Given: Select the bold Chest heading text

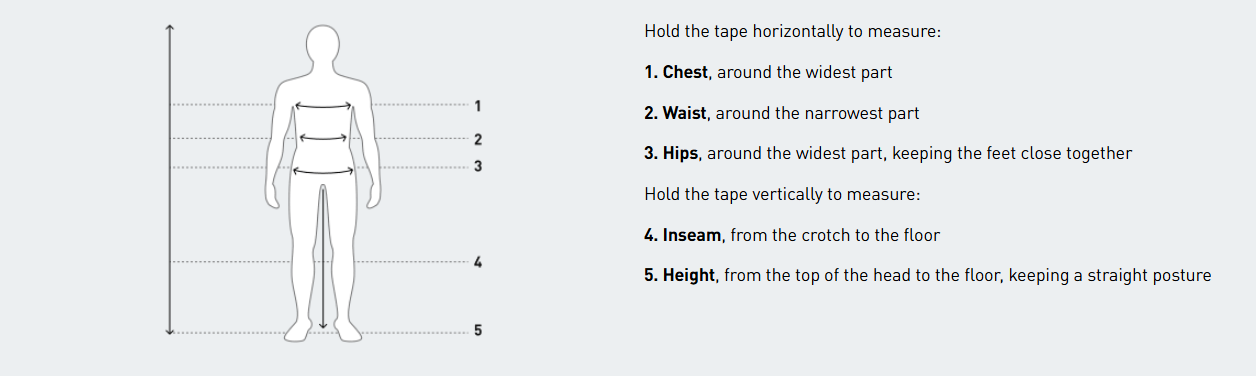Looking at the screenshot, I should pos(676,73).
